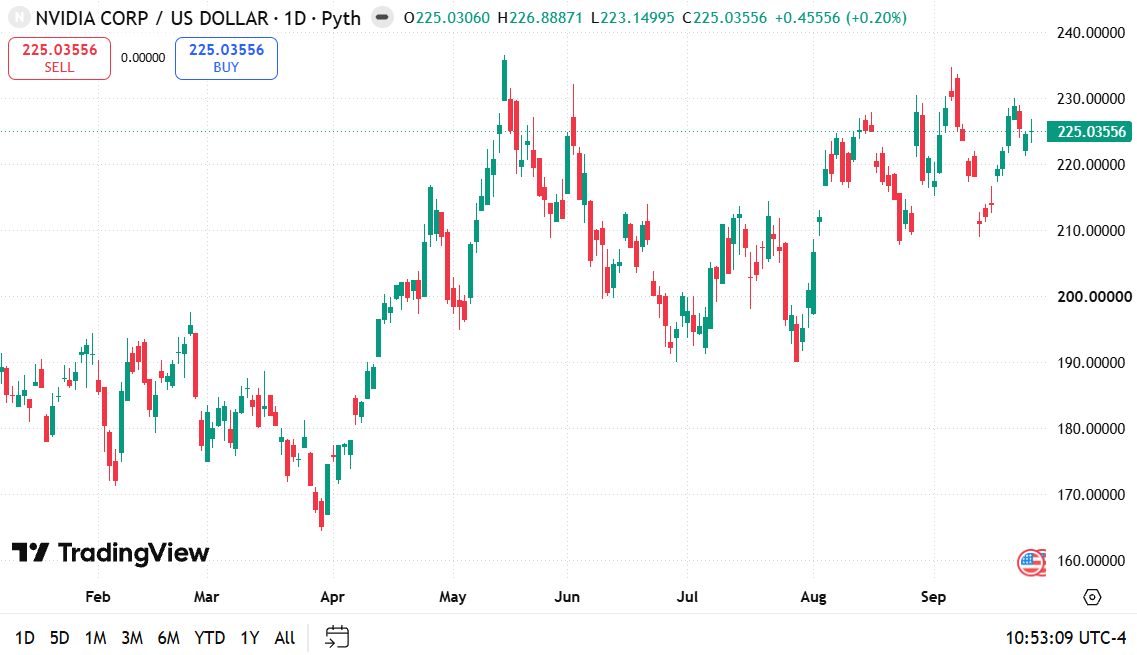Click the US flag market status icon
Image resolution: width=1137 pixels, height=655 pixels.
(x=1030, y=561)
